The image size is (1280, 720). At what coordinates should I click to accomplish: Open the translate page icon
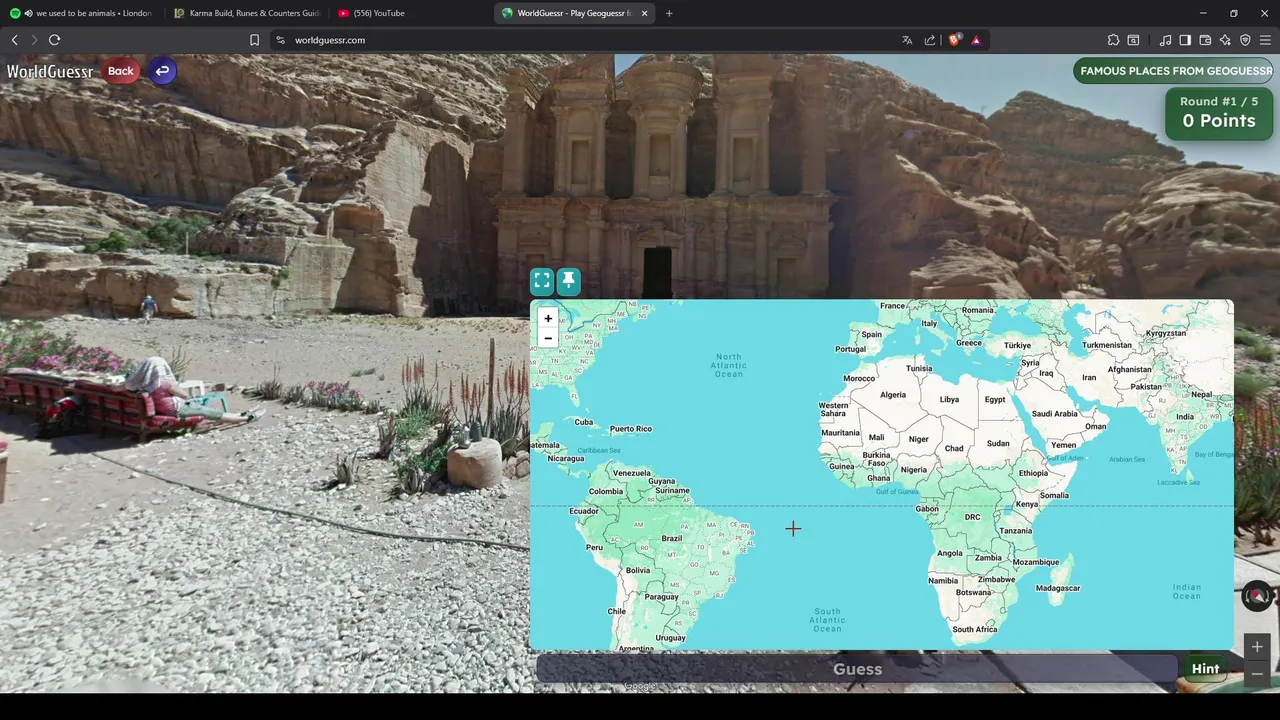pos(907,40)
